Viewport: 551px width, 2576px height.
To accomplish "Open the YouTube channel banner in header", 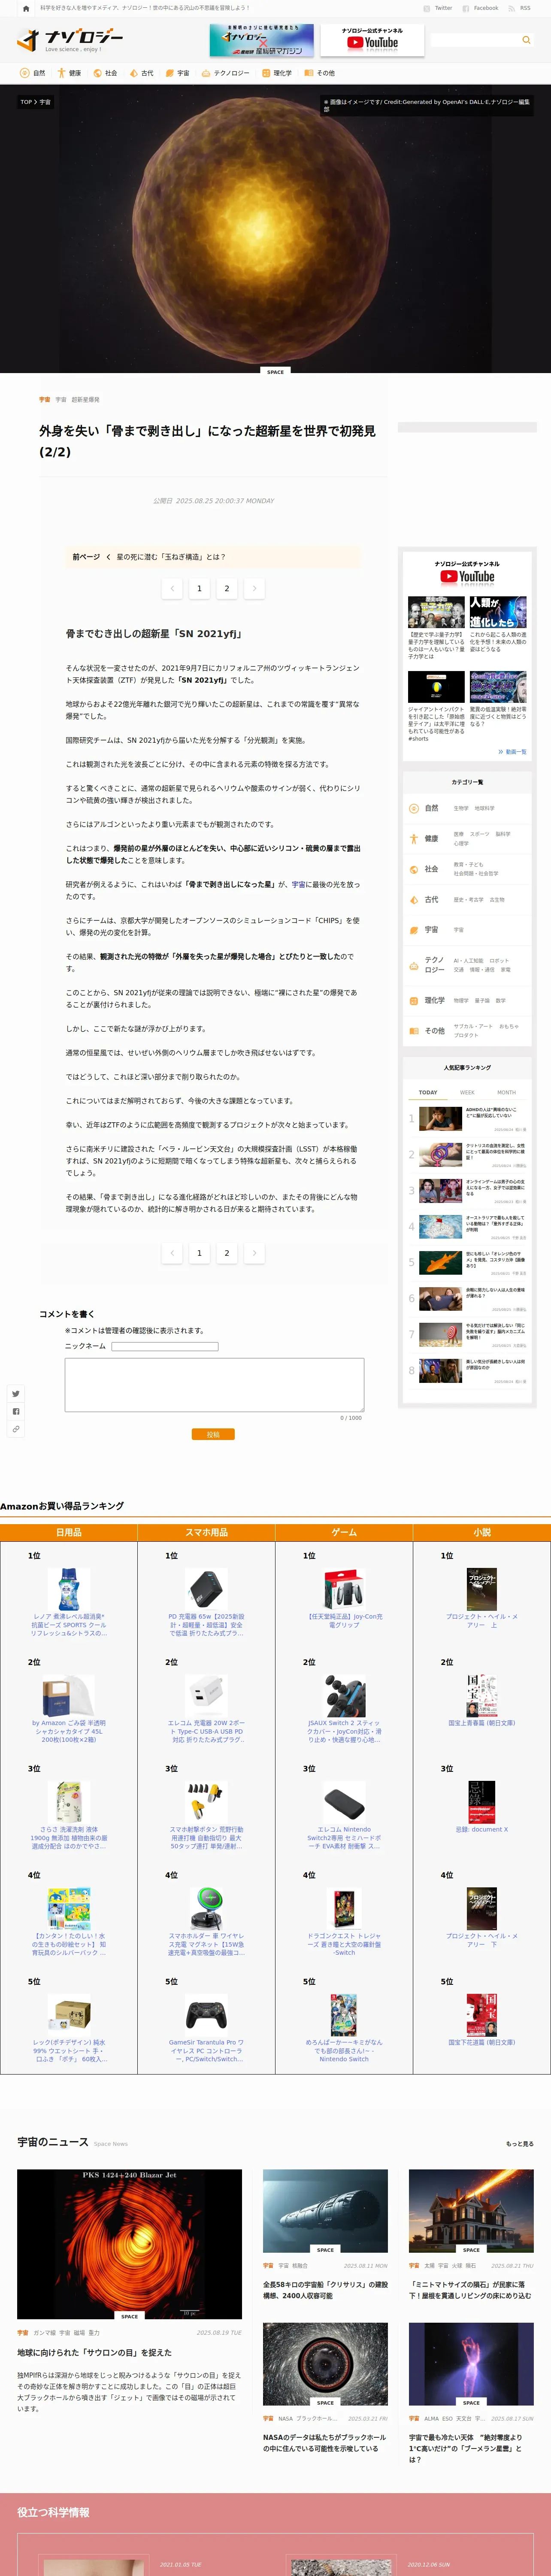I will point(371,40).
